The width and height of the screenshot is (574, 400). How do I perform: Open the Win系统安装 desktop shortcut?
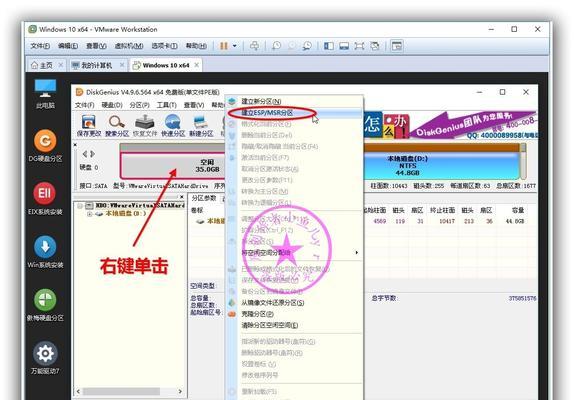[45, 252]
